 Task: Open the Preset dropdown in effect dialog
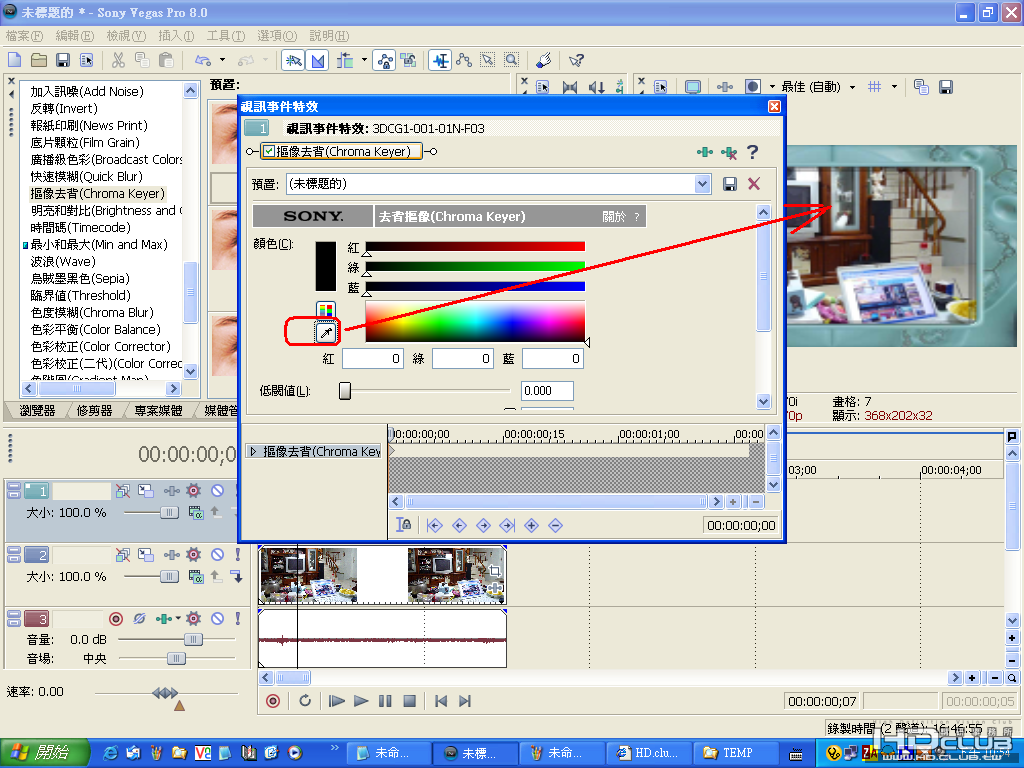[x=703, y=184]
